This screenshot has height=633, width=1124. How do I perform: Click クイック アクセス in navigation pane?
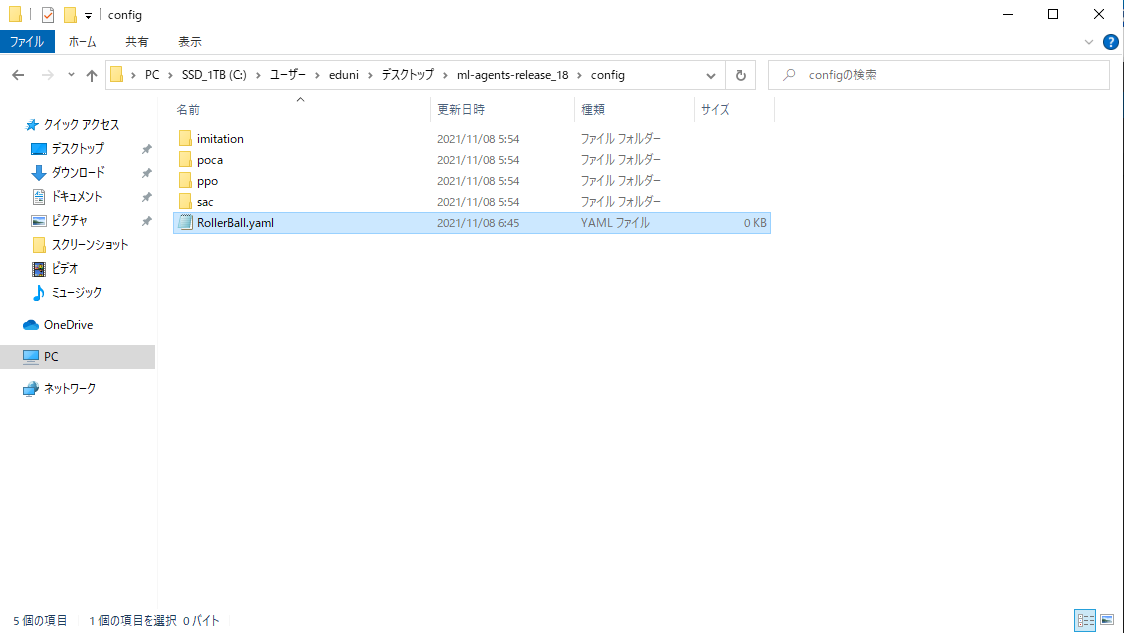(81, 125)
